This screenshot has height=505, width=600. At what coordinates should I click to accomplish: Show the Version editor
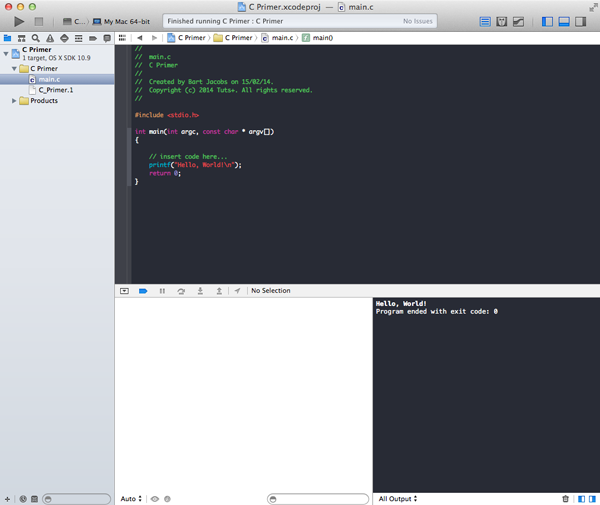(518, 21)
